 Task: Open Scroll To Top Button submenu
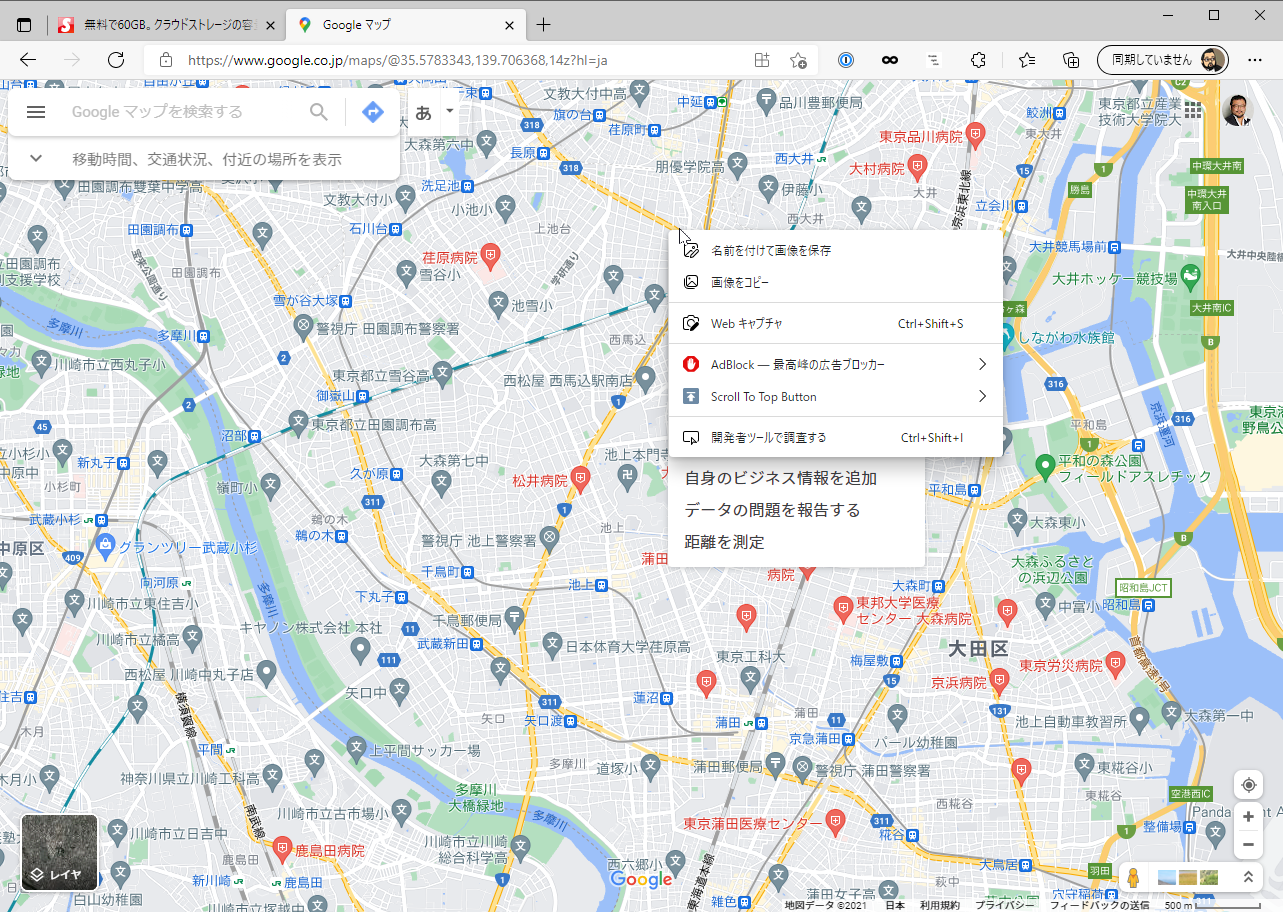tap(835, 396)
